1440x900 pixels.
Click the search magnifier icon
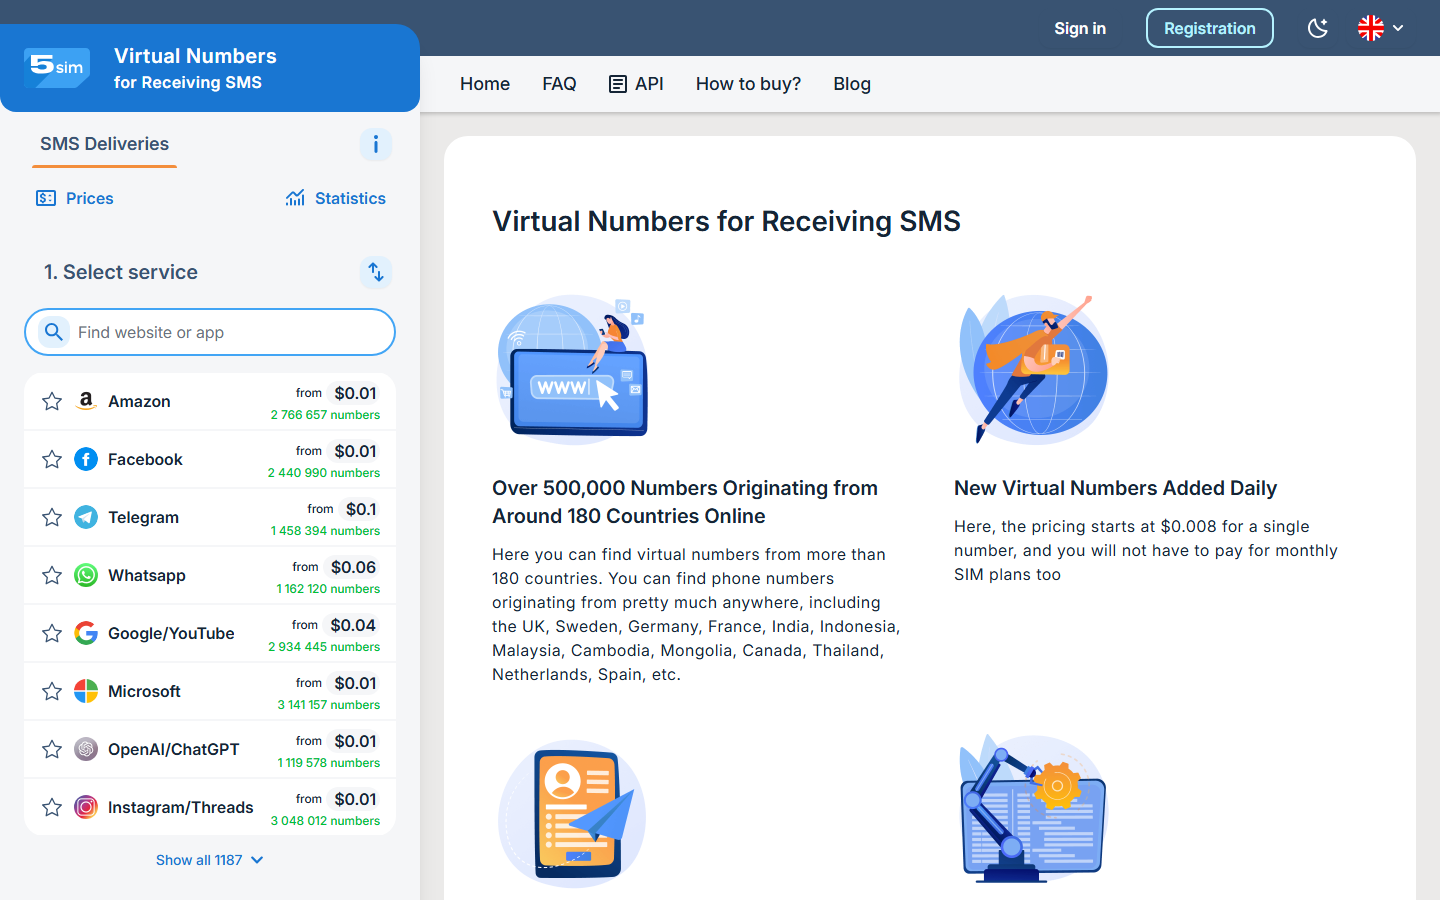click(54, 332)
